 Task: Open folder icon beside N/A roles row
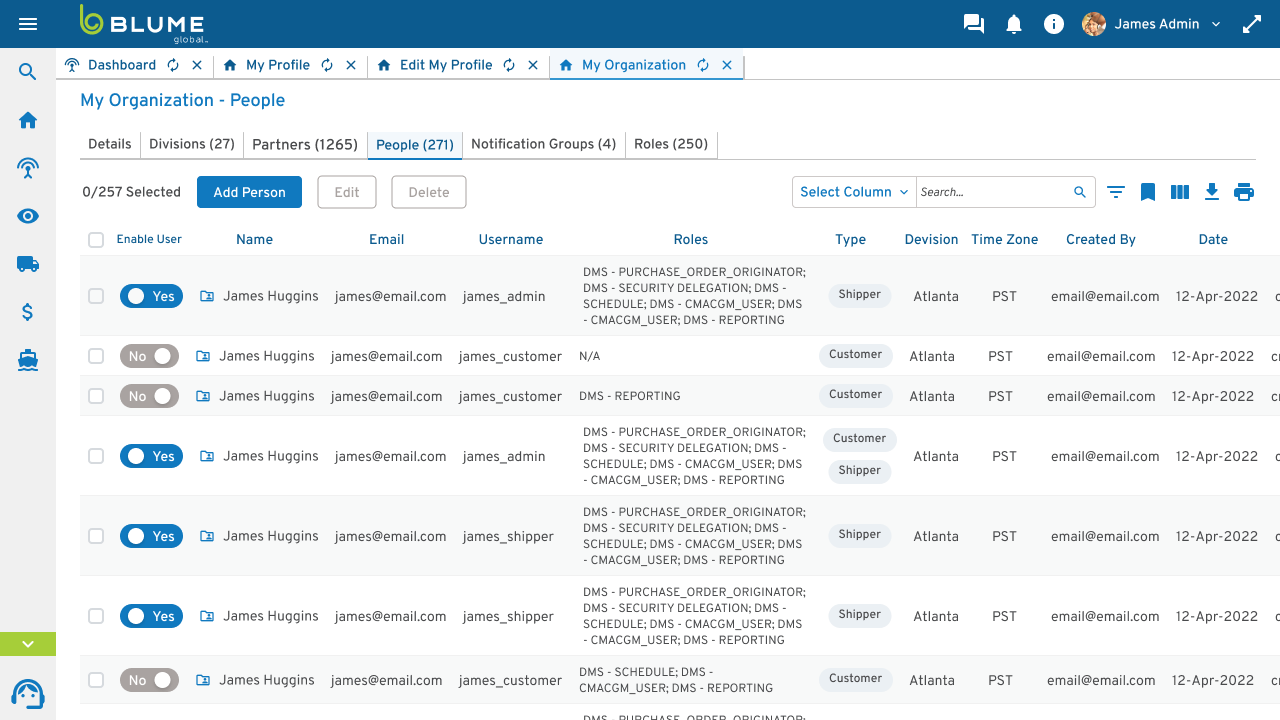click(x=203, y=356)
